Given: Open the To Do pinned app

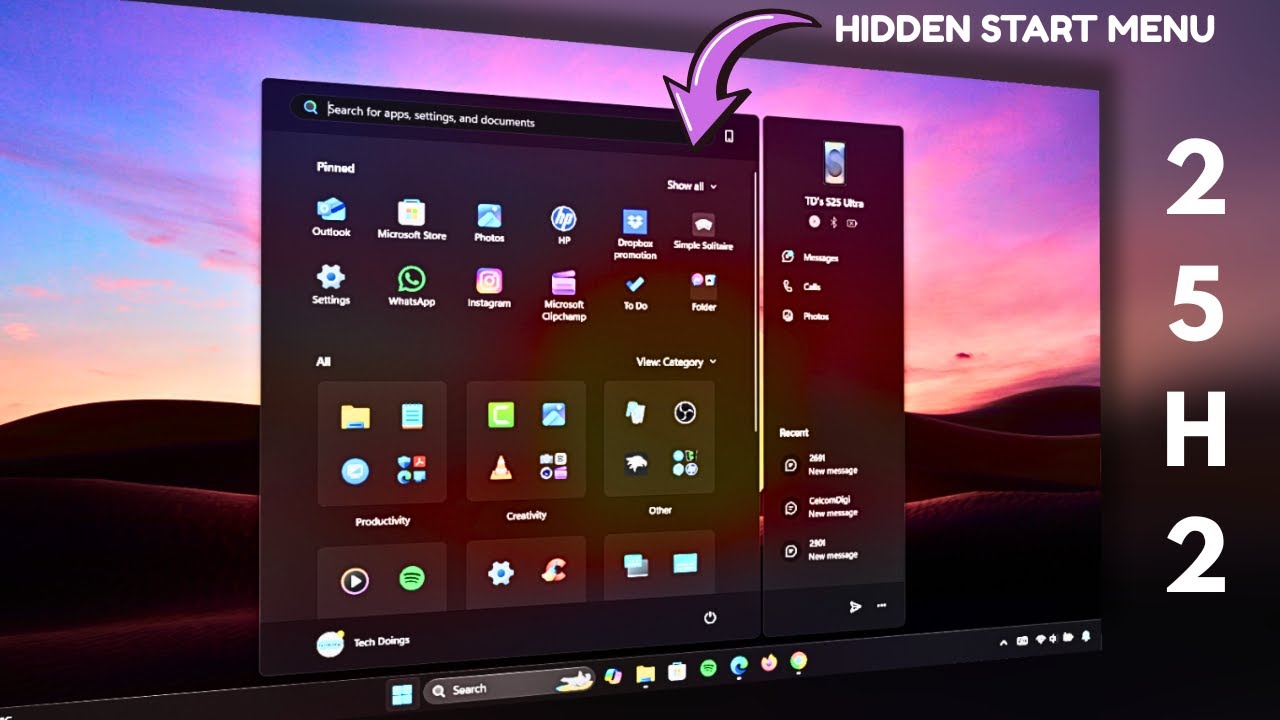Looking at the screenshot, I should 635,292.
